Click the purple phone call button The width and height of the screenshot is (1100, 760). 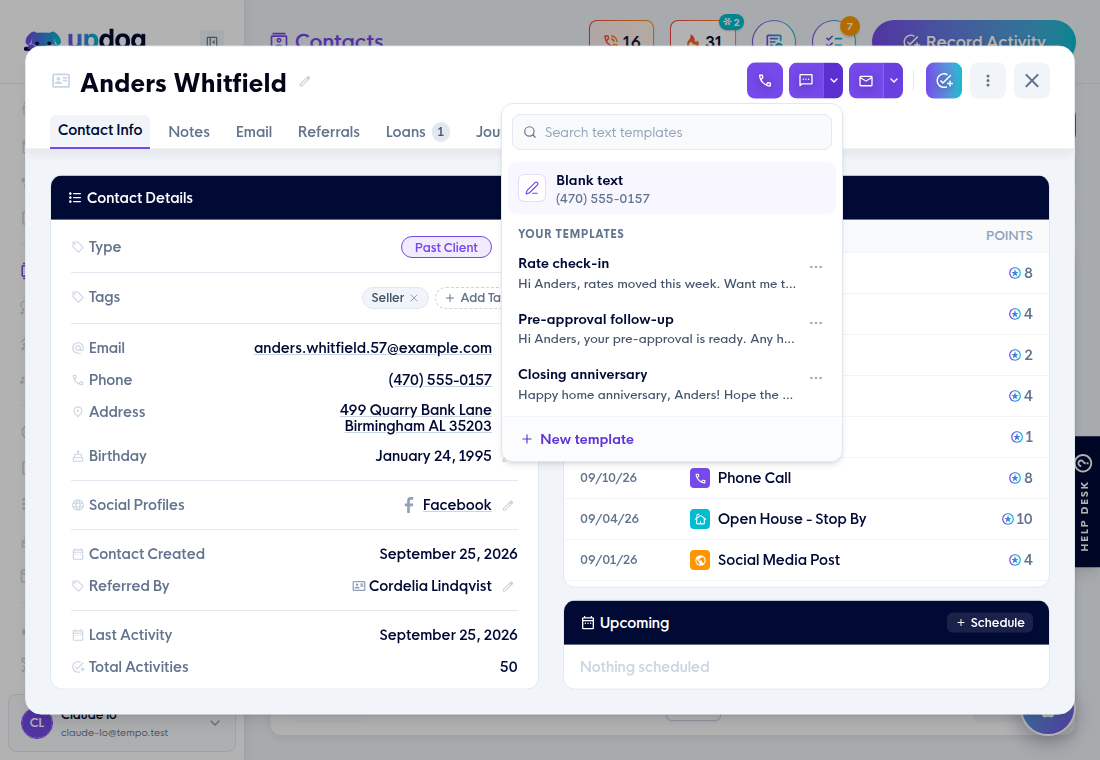[765, 81]
